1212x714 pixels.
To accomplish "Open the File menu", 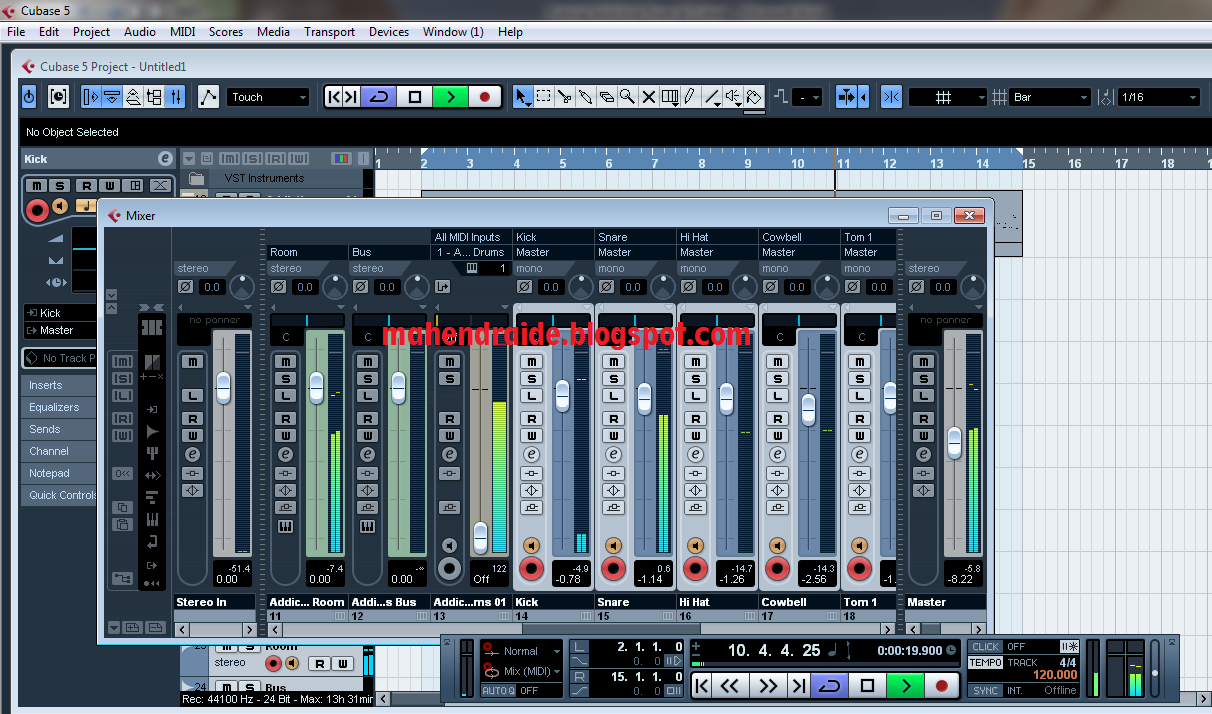I will tap(16, 32).
